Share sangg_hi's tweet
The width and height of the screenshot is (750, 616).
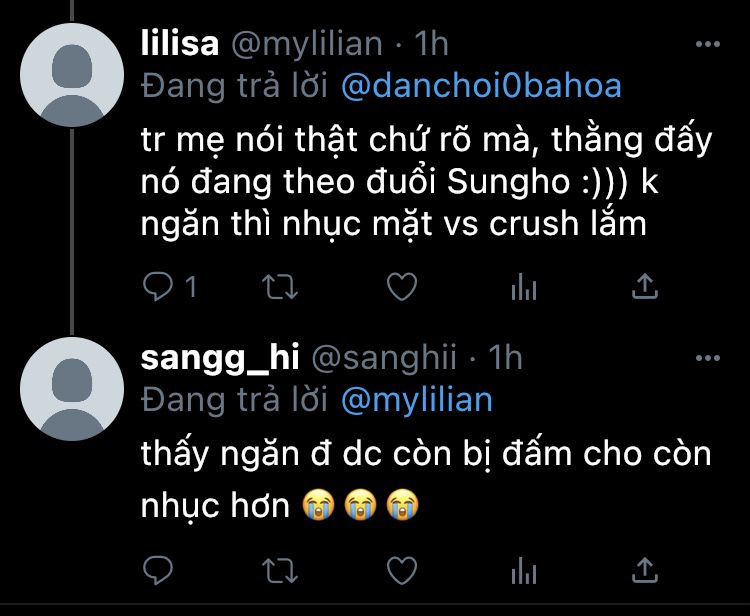point(645,570)
